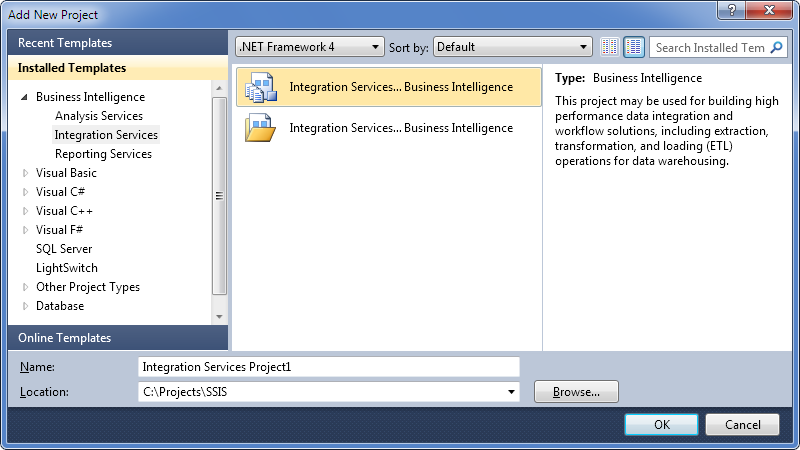The height and width of the screenshot is (450, 800).
Task: Click the tree scrollbar up arrow
Action: [219, 88]
